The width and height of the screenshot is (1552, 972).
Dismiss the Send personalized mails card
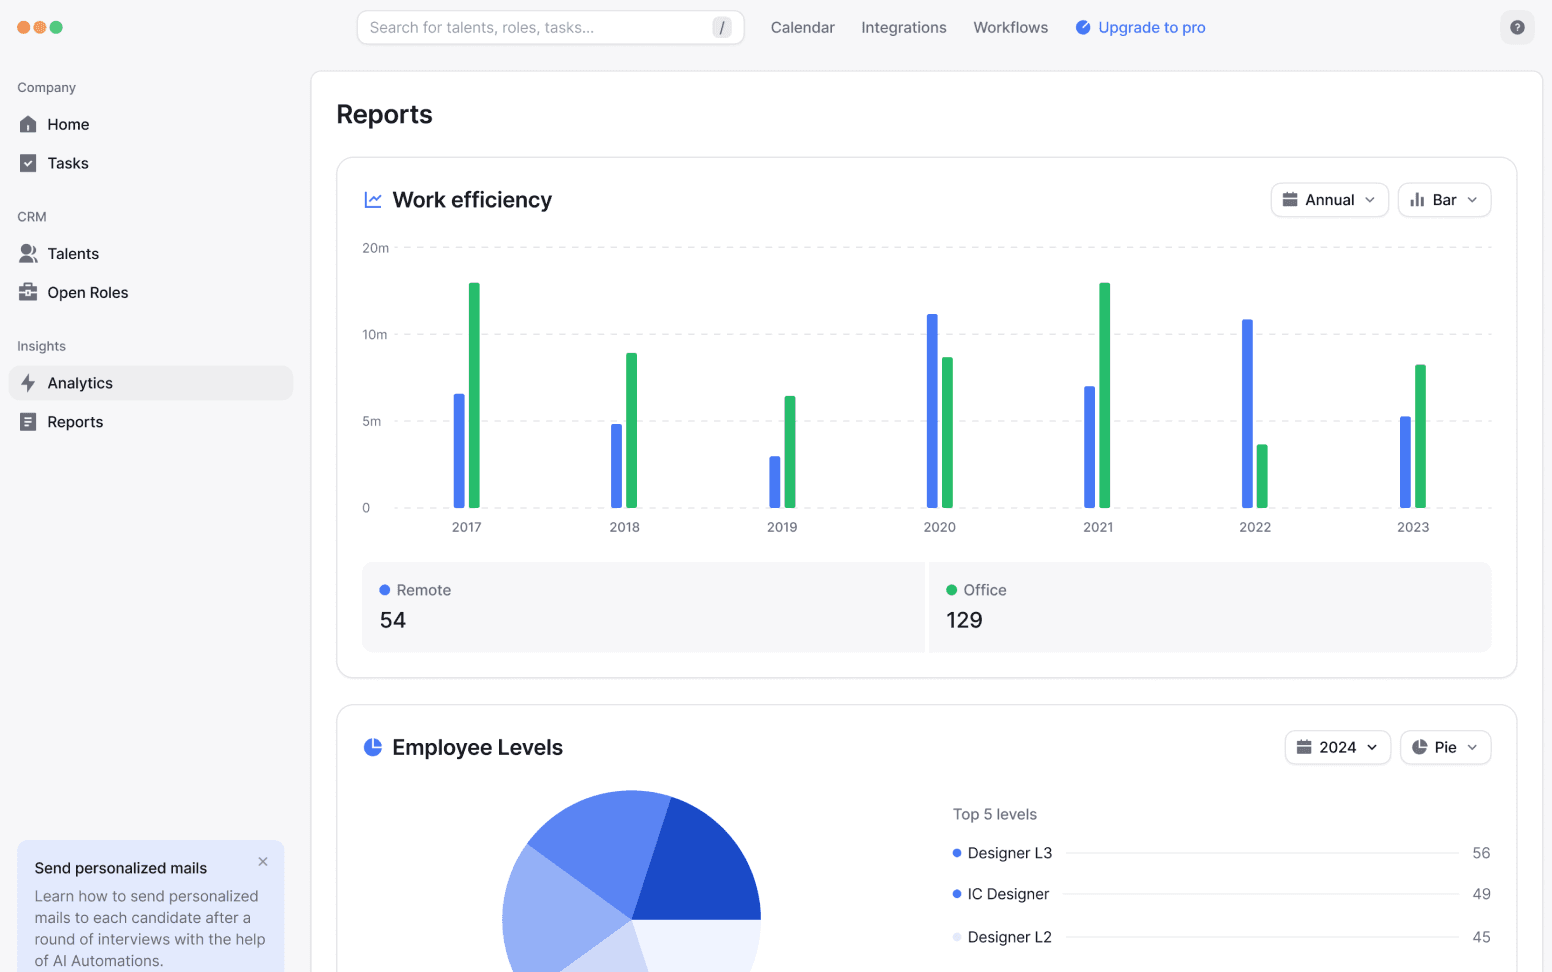click(263, 862)
